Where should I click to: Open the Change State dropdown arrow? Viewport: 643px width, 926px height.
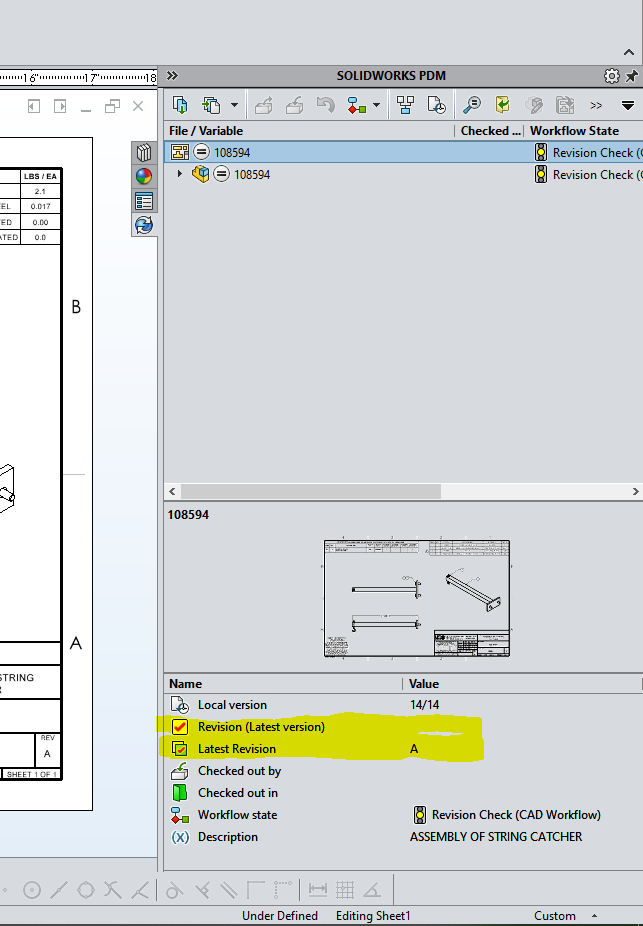click(376, 104)
